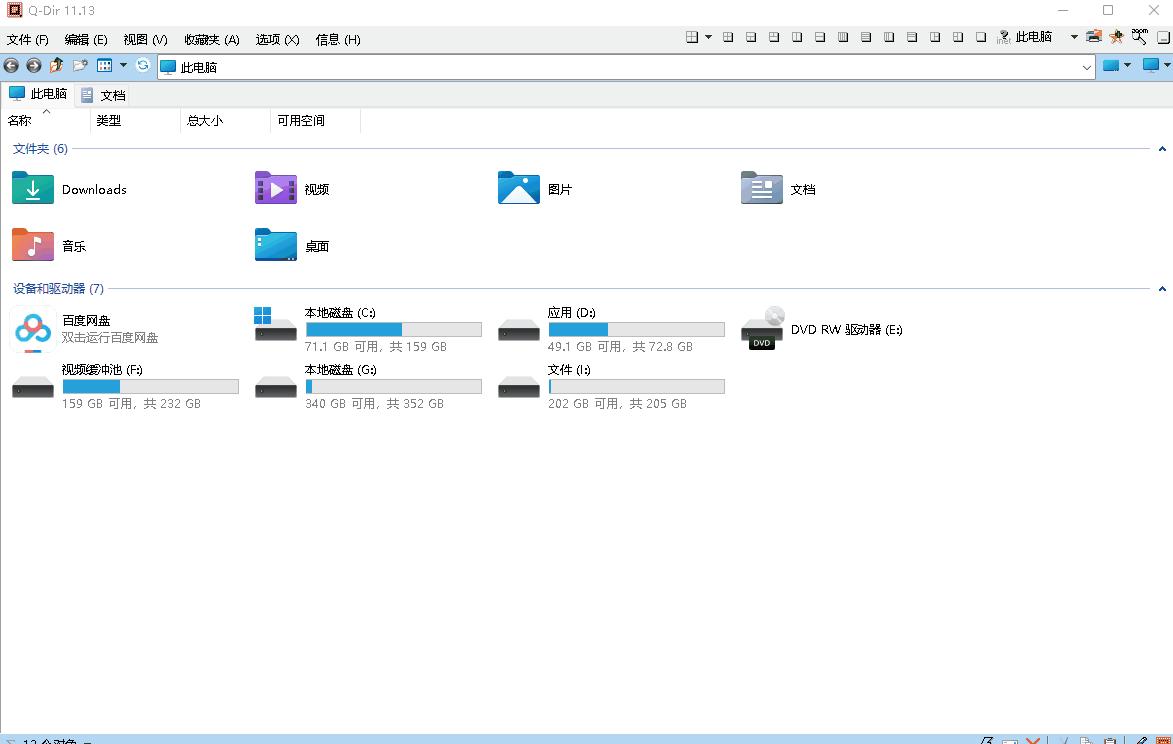This screenshot has height=744, width=1173.
Task: Collapse the 设备和驱动器 section
Action: [x=1161, y=289]
